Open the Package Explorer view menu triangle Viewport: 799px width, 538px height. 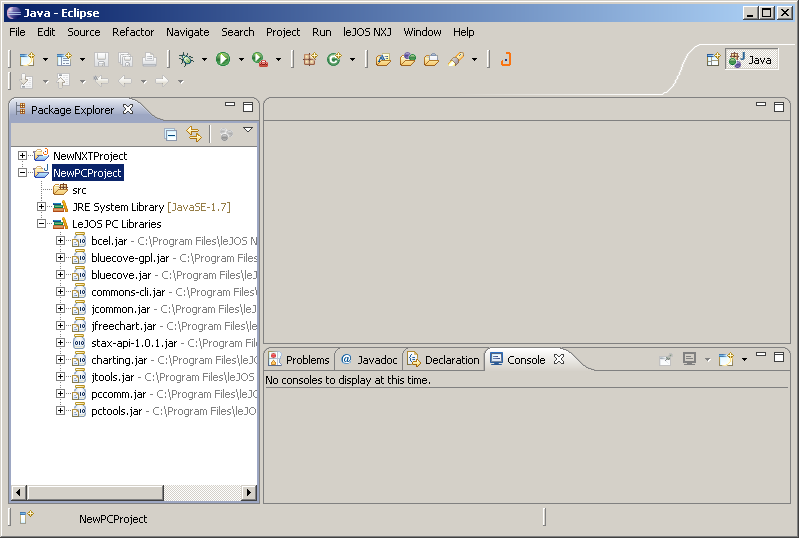(x=248, y=129)
